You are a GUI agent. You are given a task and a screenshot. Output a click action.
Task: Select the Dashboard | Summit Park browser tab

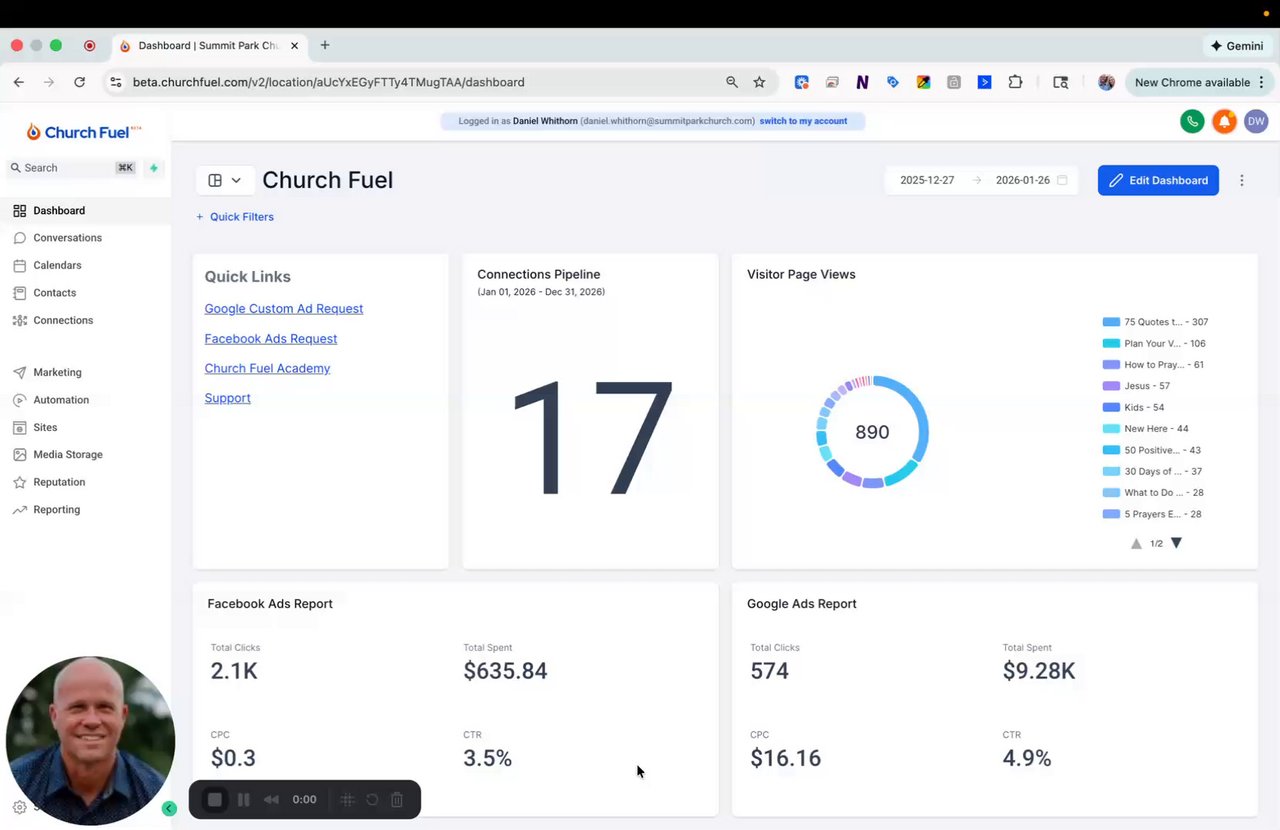pos(210,46)
